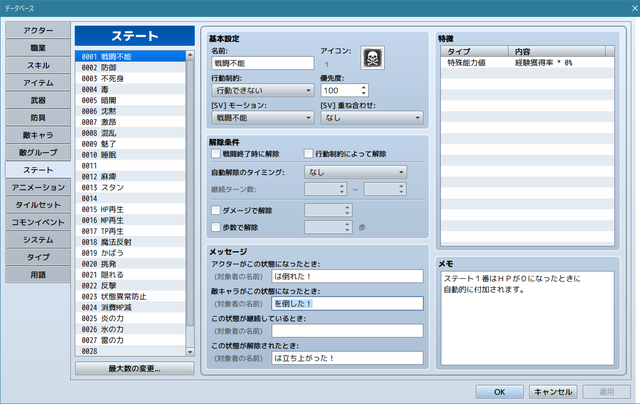Click the enemy message field を倒した！
640x404 pixels.
pyautogui.click(x=347, y=304)
